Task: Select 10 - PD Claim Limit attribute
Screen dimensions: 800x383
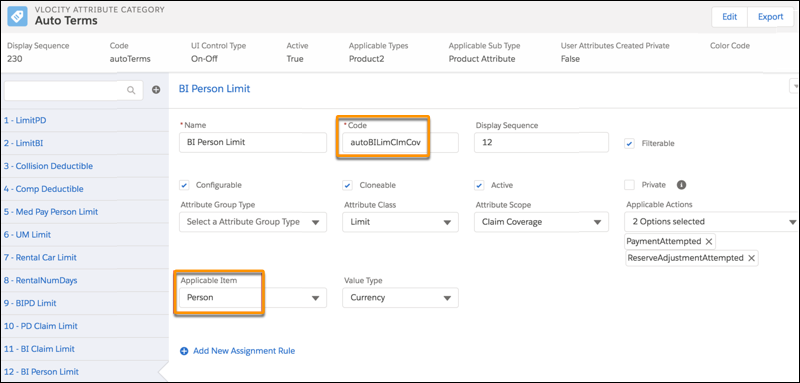Action: [x=85, y=326]
